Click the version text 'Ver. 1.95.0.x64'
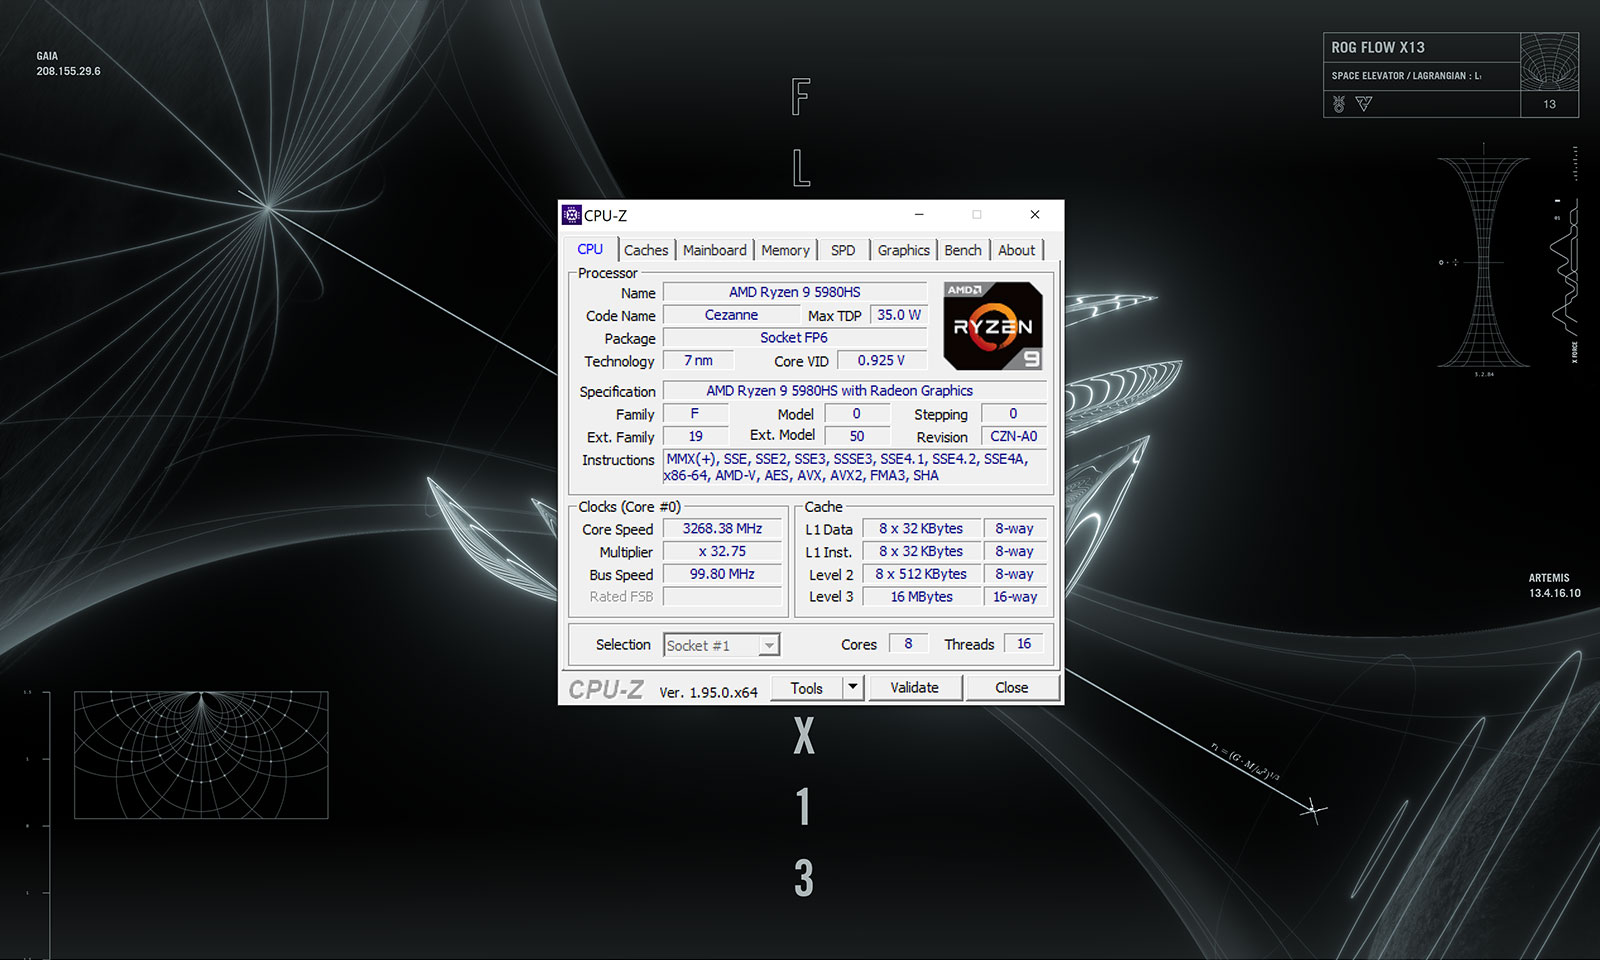The width and height of the screenshot is (1600, 960). [708, 692]
